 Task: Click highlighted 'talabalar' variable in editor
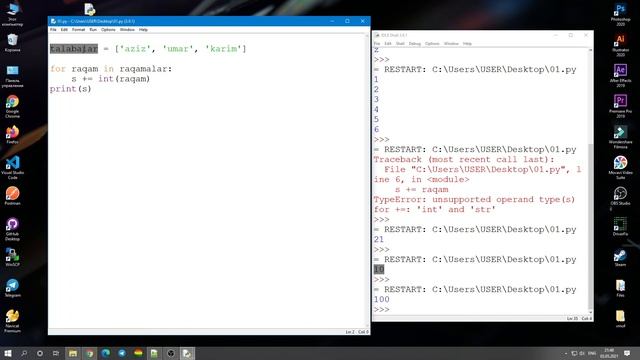pyautogui.click(x=74, y=49)
